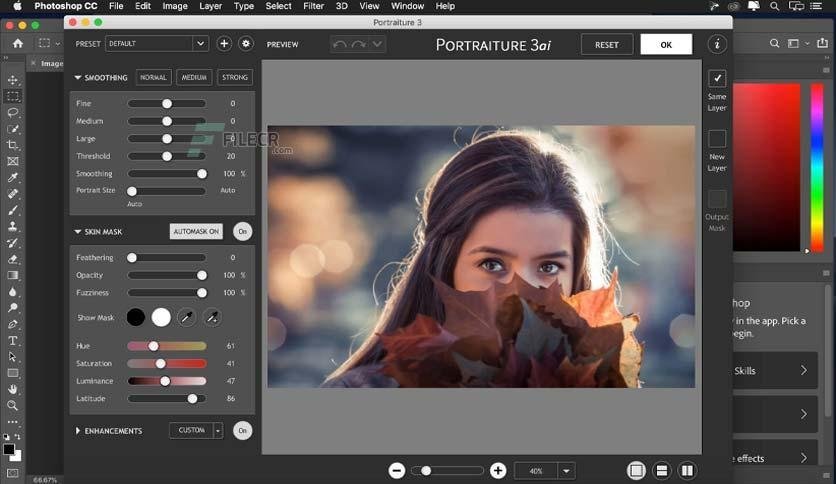Click the Photoshop vertical hue strip

(817, 167)
